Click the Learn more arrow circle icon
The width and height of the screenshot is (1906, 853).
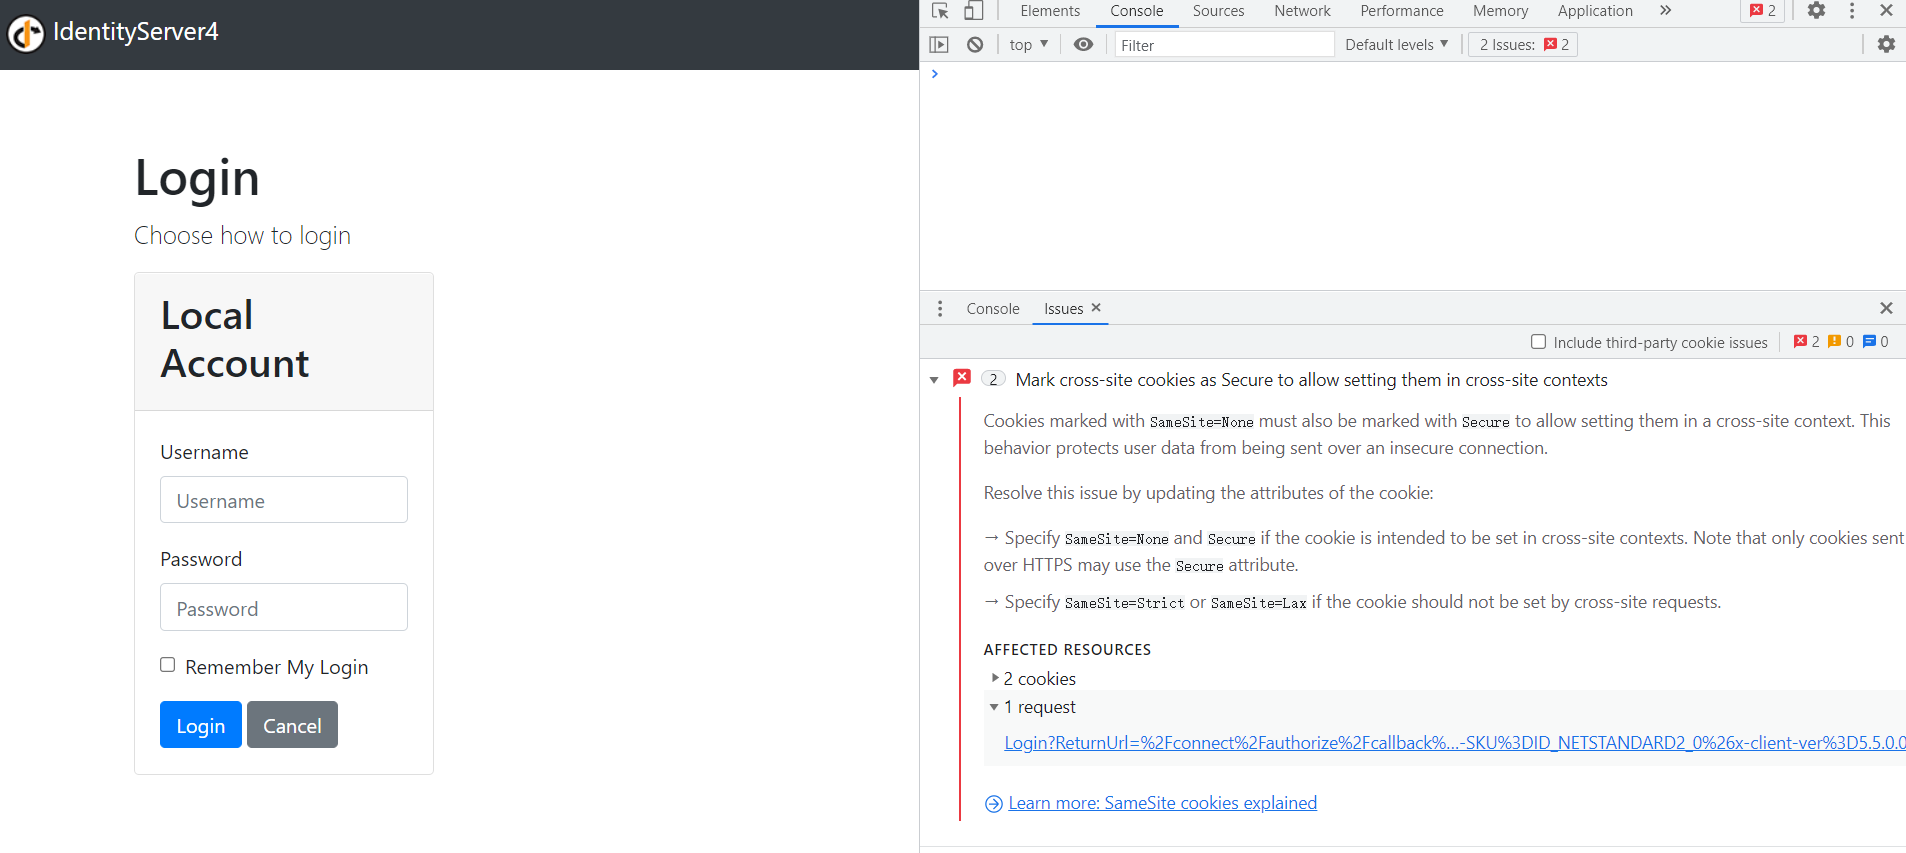click(994, 804)
